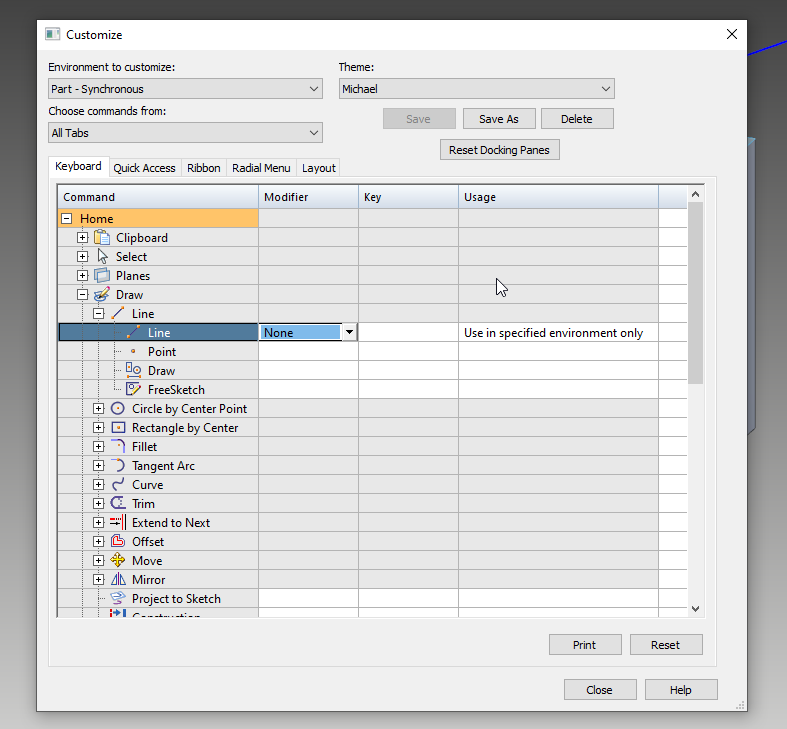The width and height of the screenshot is (787, 729).
Task: Switch to the Ribbon tab
Action: pos(203,168)
